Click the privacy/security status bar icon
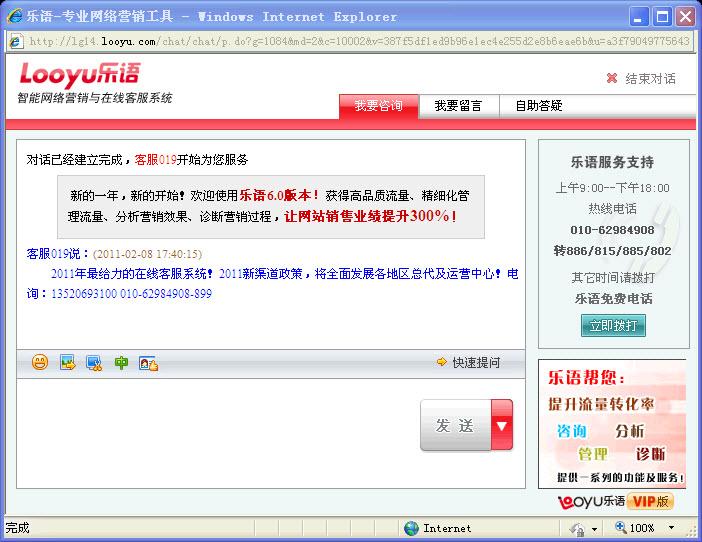The image size is (702, 542). coord(577,529)
